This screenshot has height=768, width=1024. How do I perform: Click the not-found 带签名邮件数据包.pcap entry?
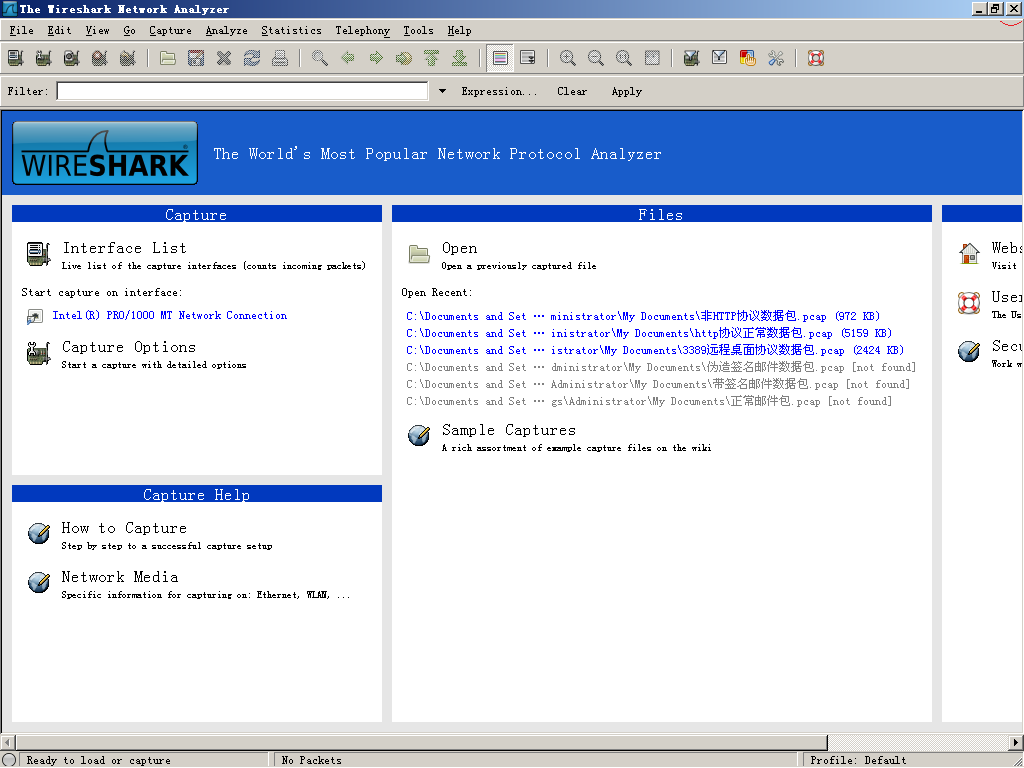(x=658, y=384)
